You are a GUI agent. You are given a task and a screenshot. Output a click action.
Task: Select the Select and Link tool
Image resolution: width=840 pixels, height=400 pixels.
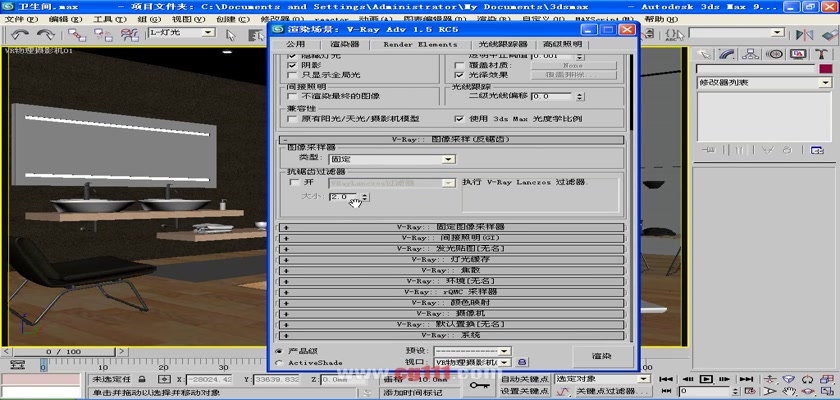[x=77, y=35]
